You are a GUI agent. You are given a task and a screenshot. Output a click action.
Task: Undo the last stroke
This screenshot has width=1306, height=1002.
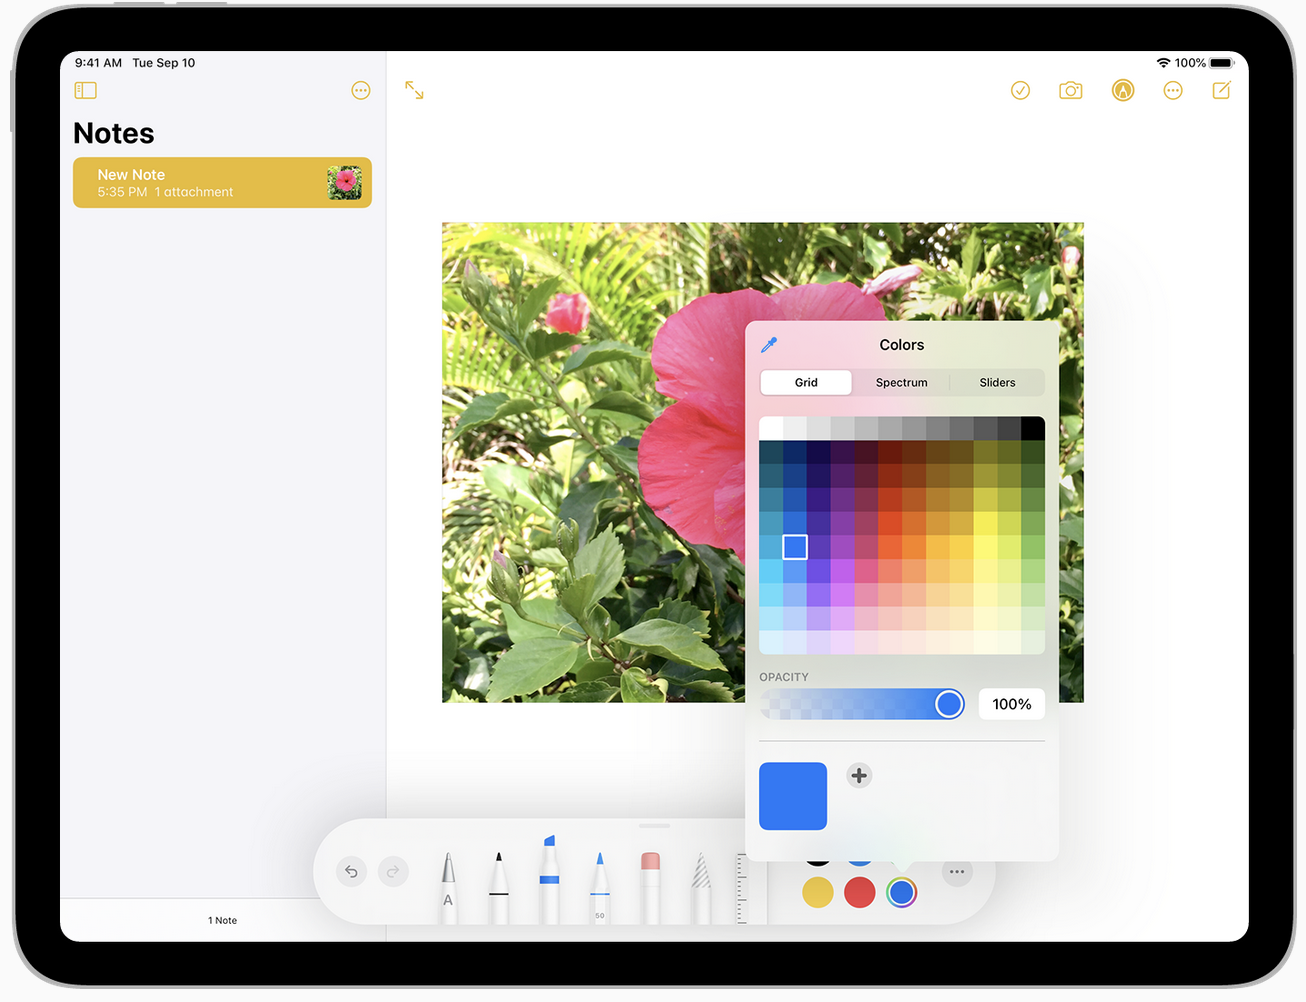coord(351,872)
